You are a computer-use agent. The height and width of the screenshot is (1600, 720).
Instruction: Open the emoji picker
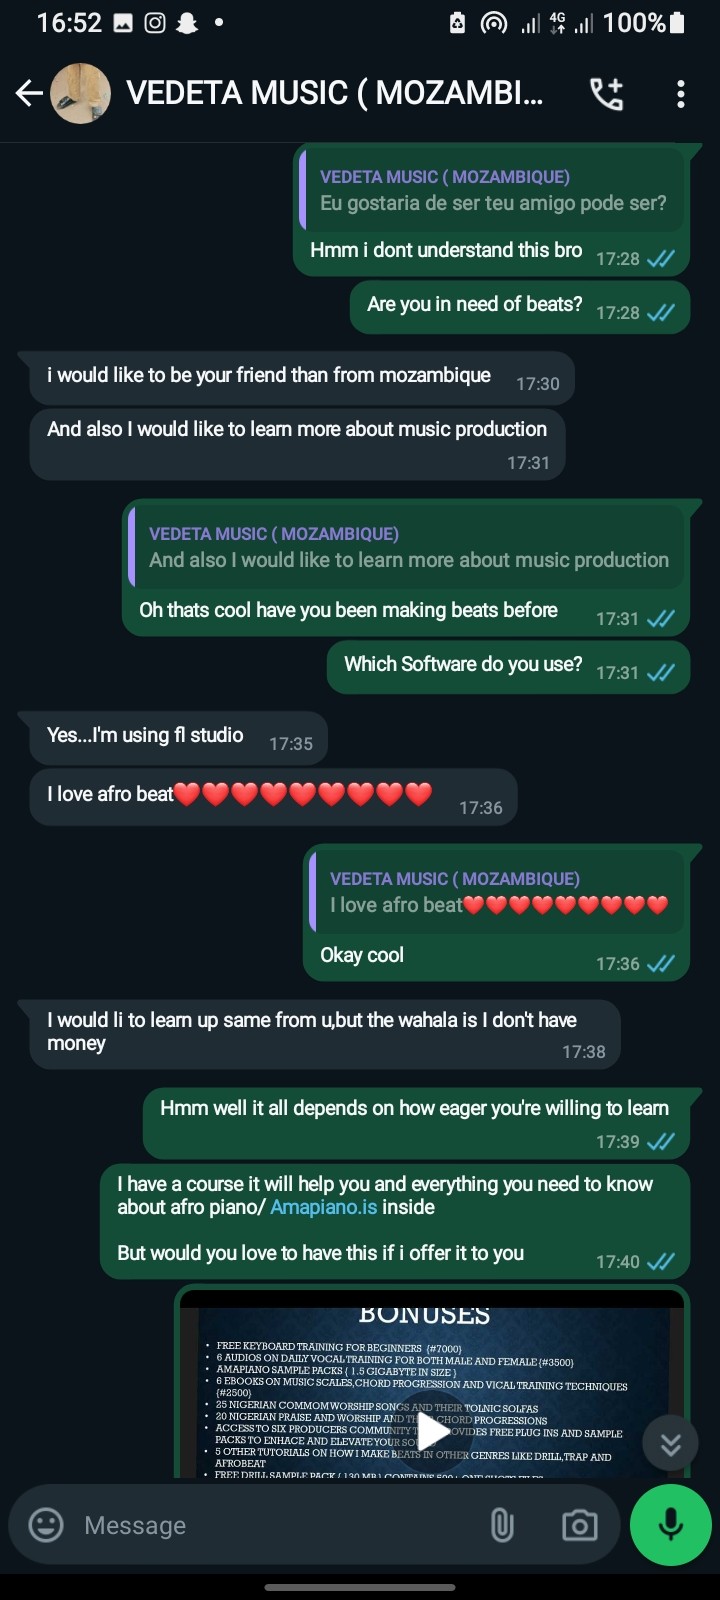(x=46, y=1525)
